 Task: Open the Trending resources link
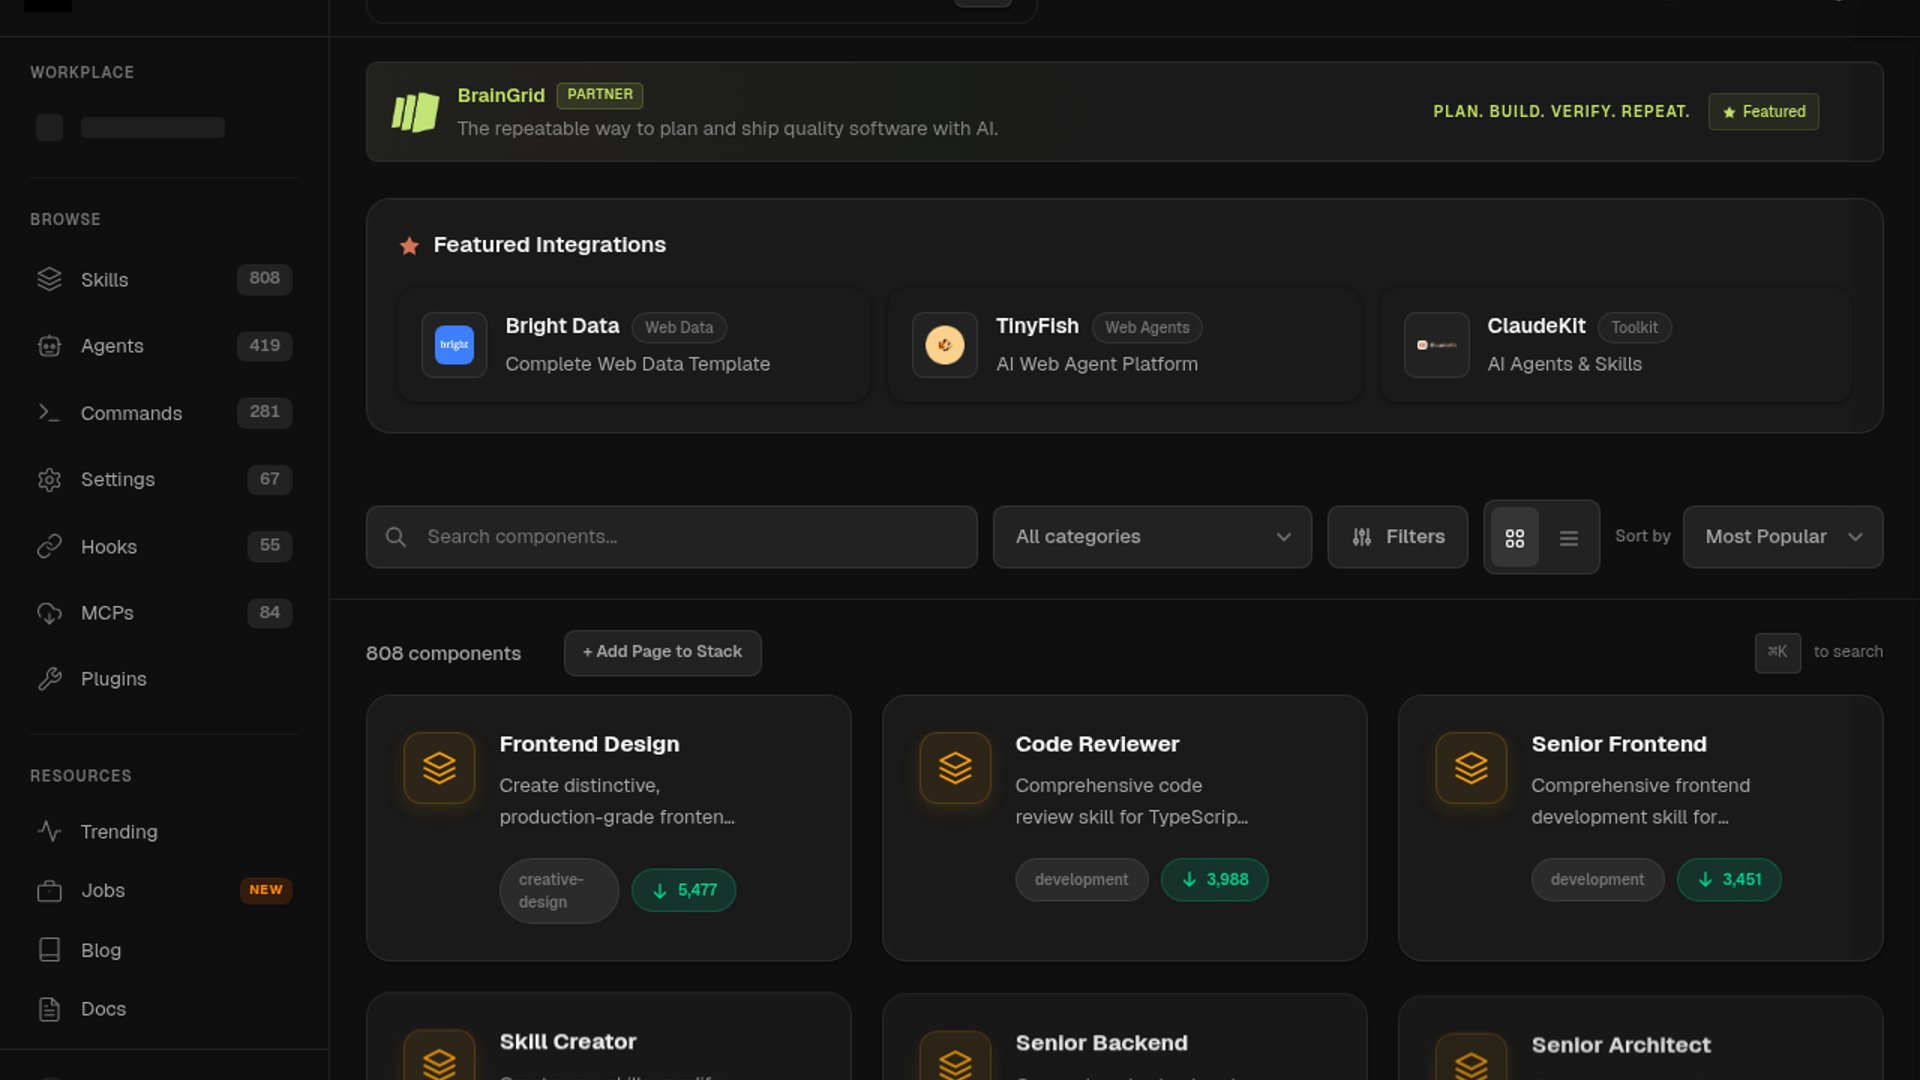point(119,832)
